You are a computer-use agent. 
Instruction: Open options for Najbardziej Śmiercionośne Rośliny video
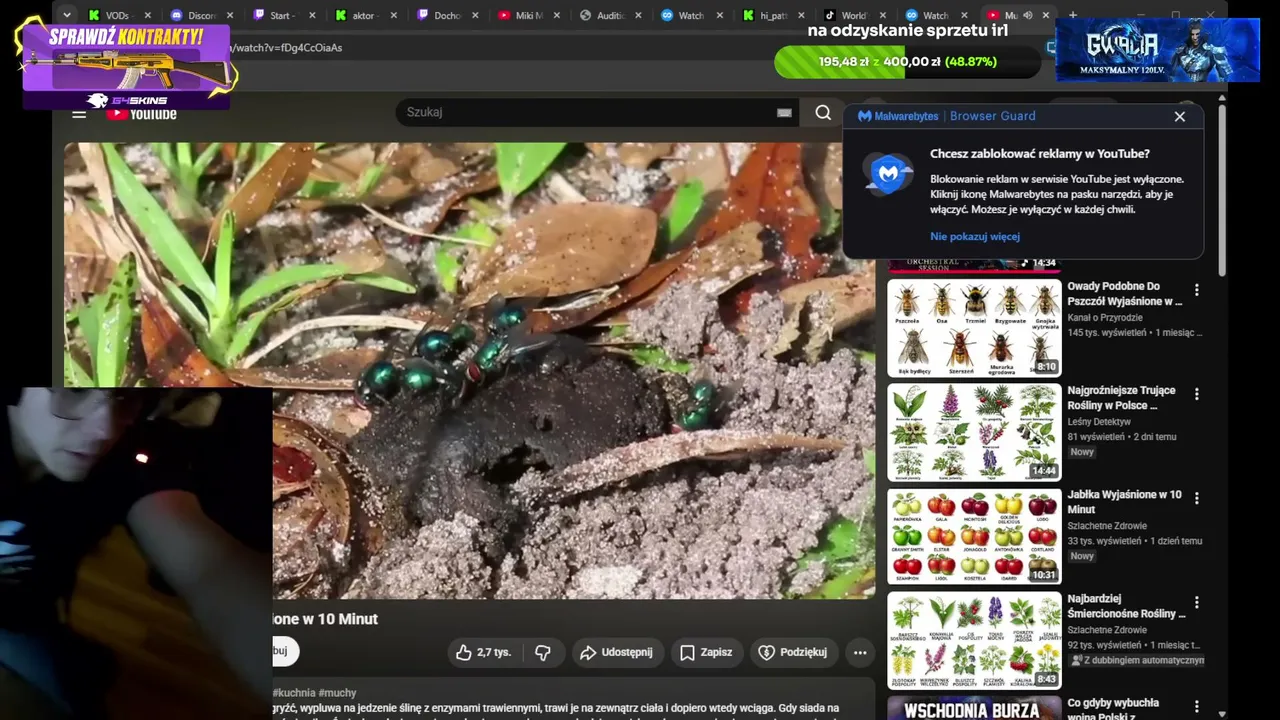[1196, 602]
